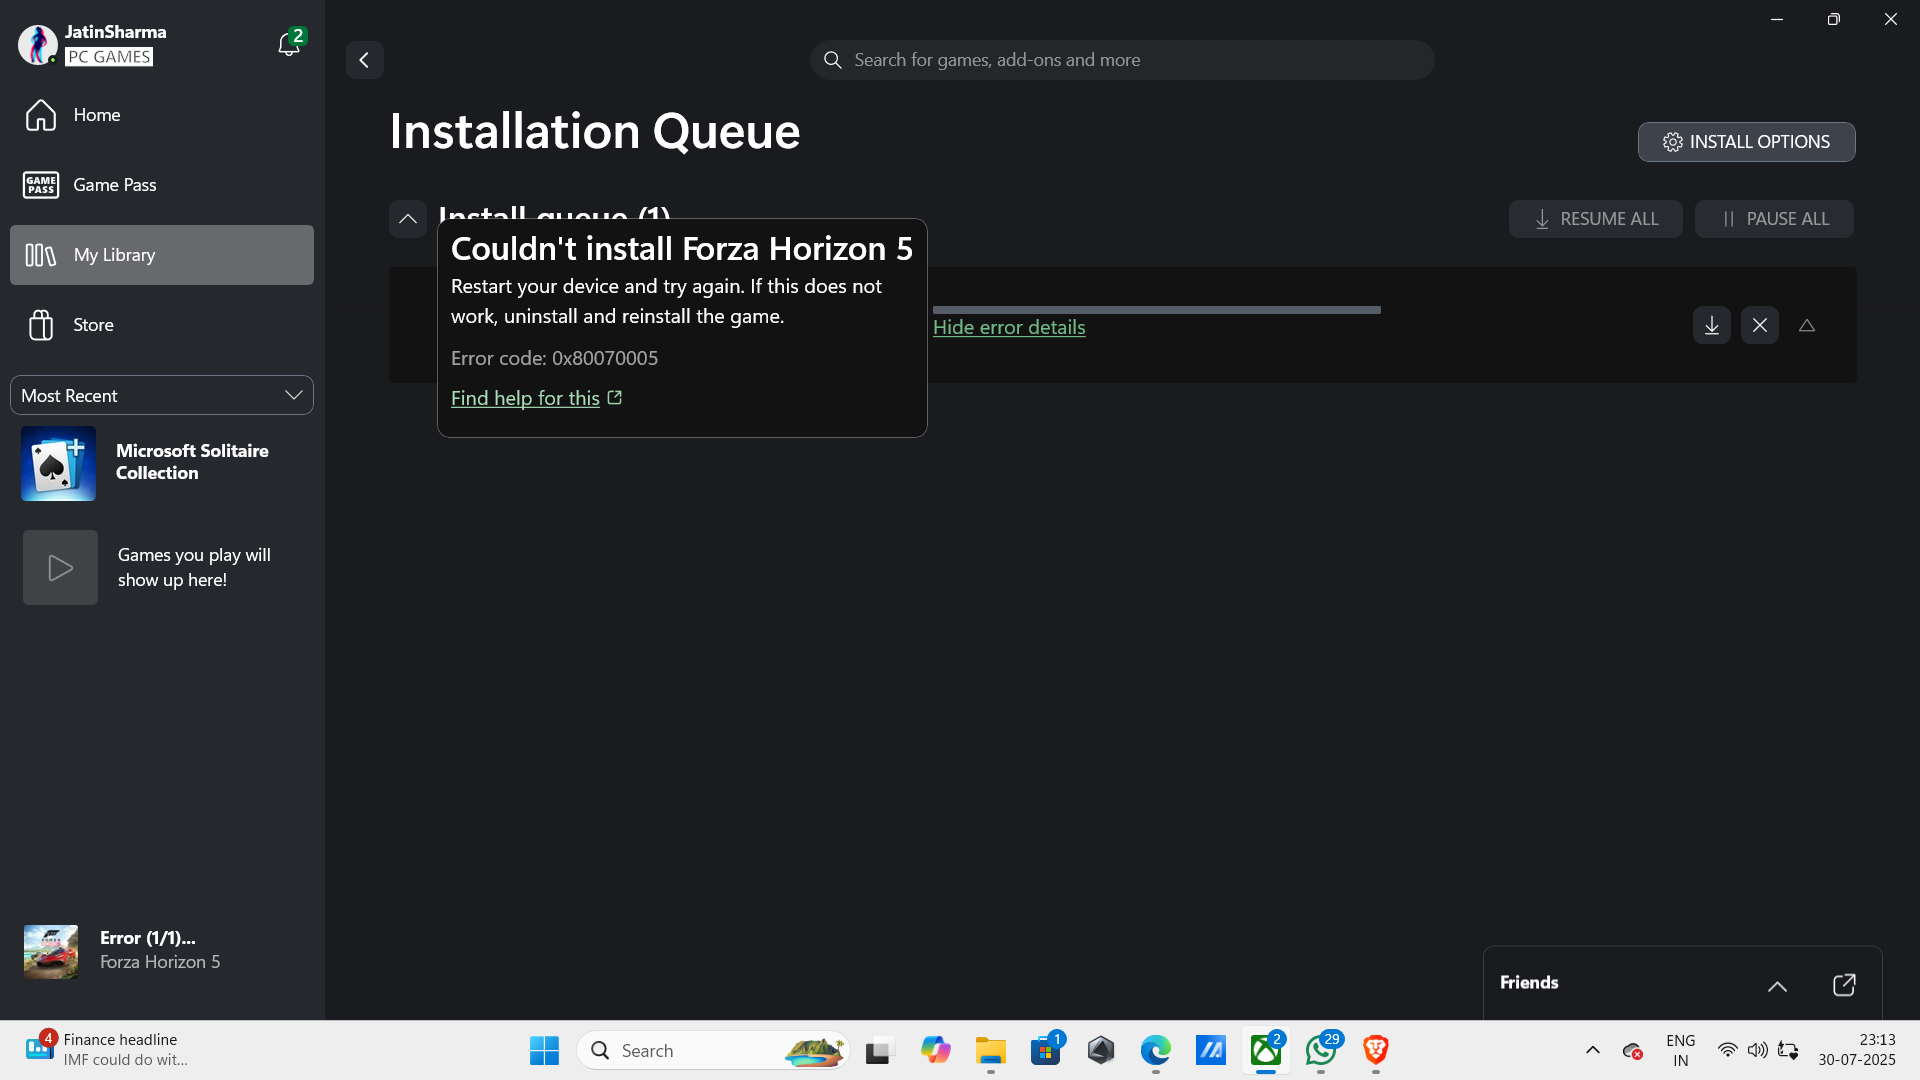The width and height of the screenshot is (1920, 1080).
Task: Click the games search field
Action: coord(1121,60)
